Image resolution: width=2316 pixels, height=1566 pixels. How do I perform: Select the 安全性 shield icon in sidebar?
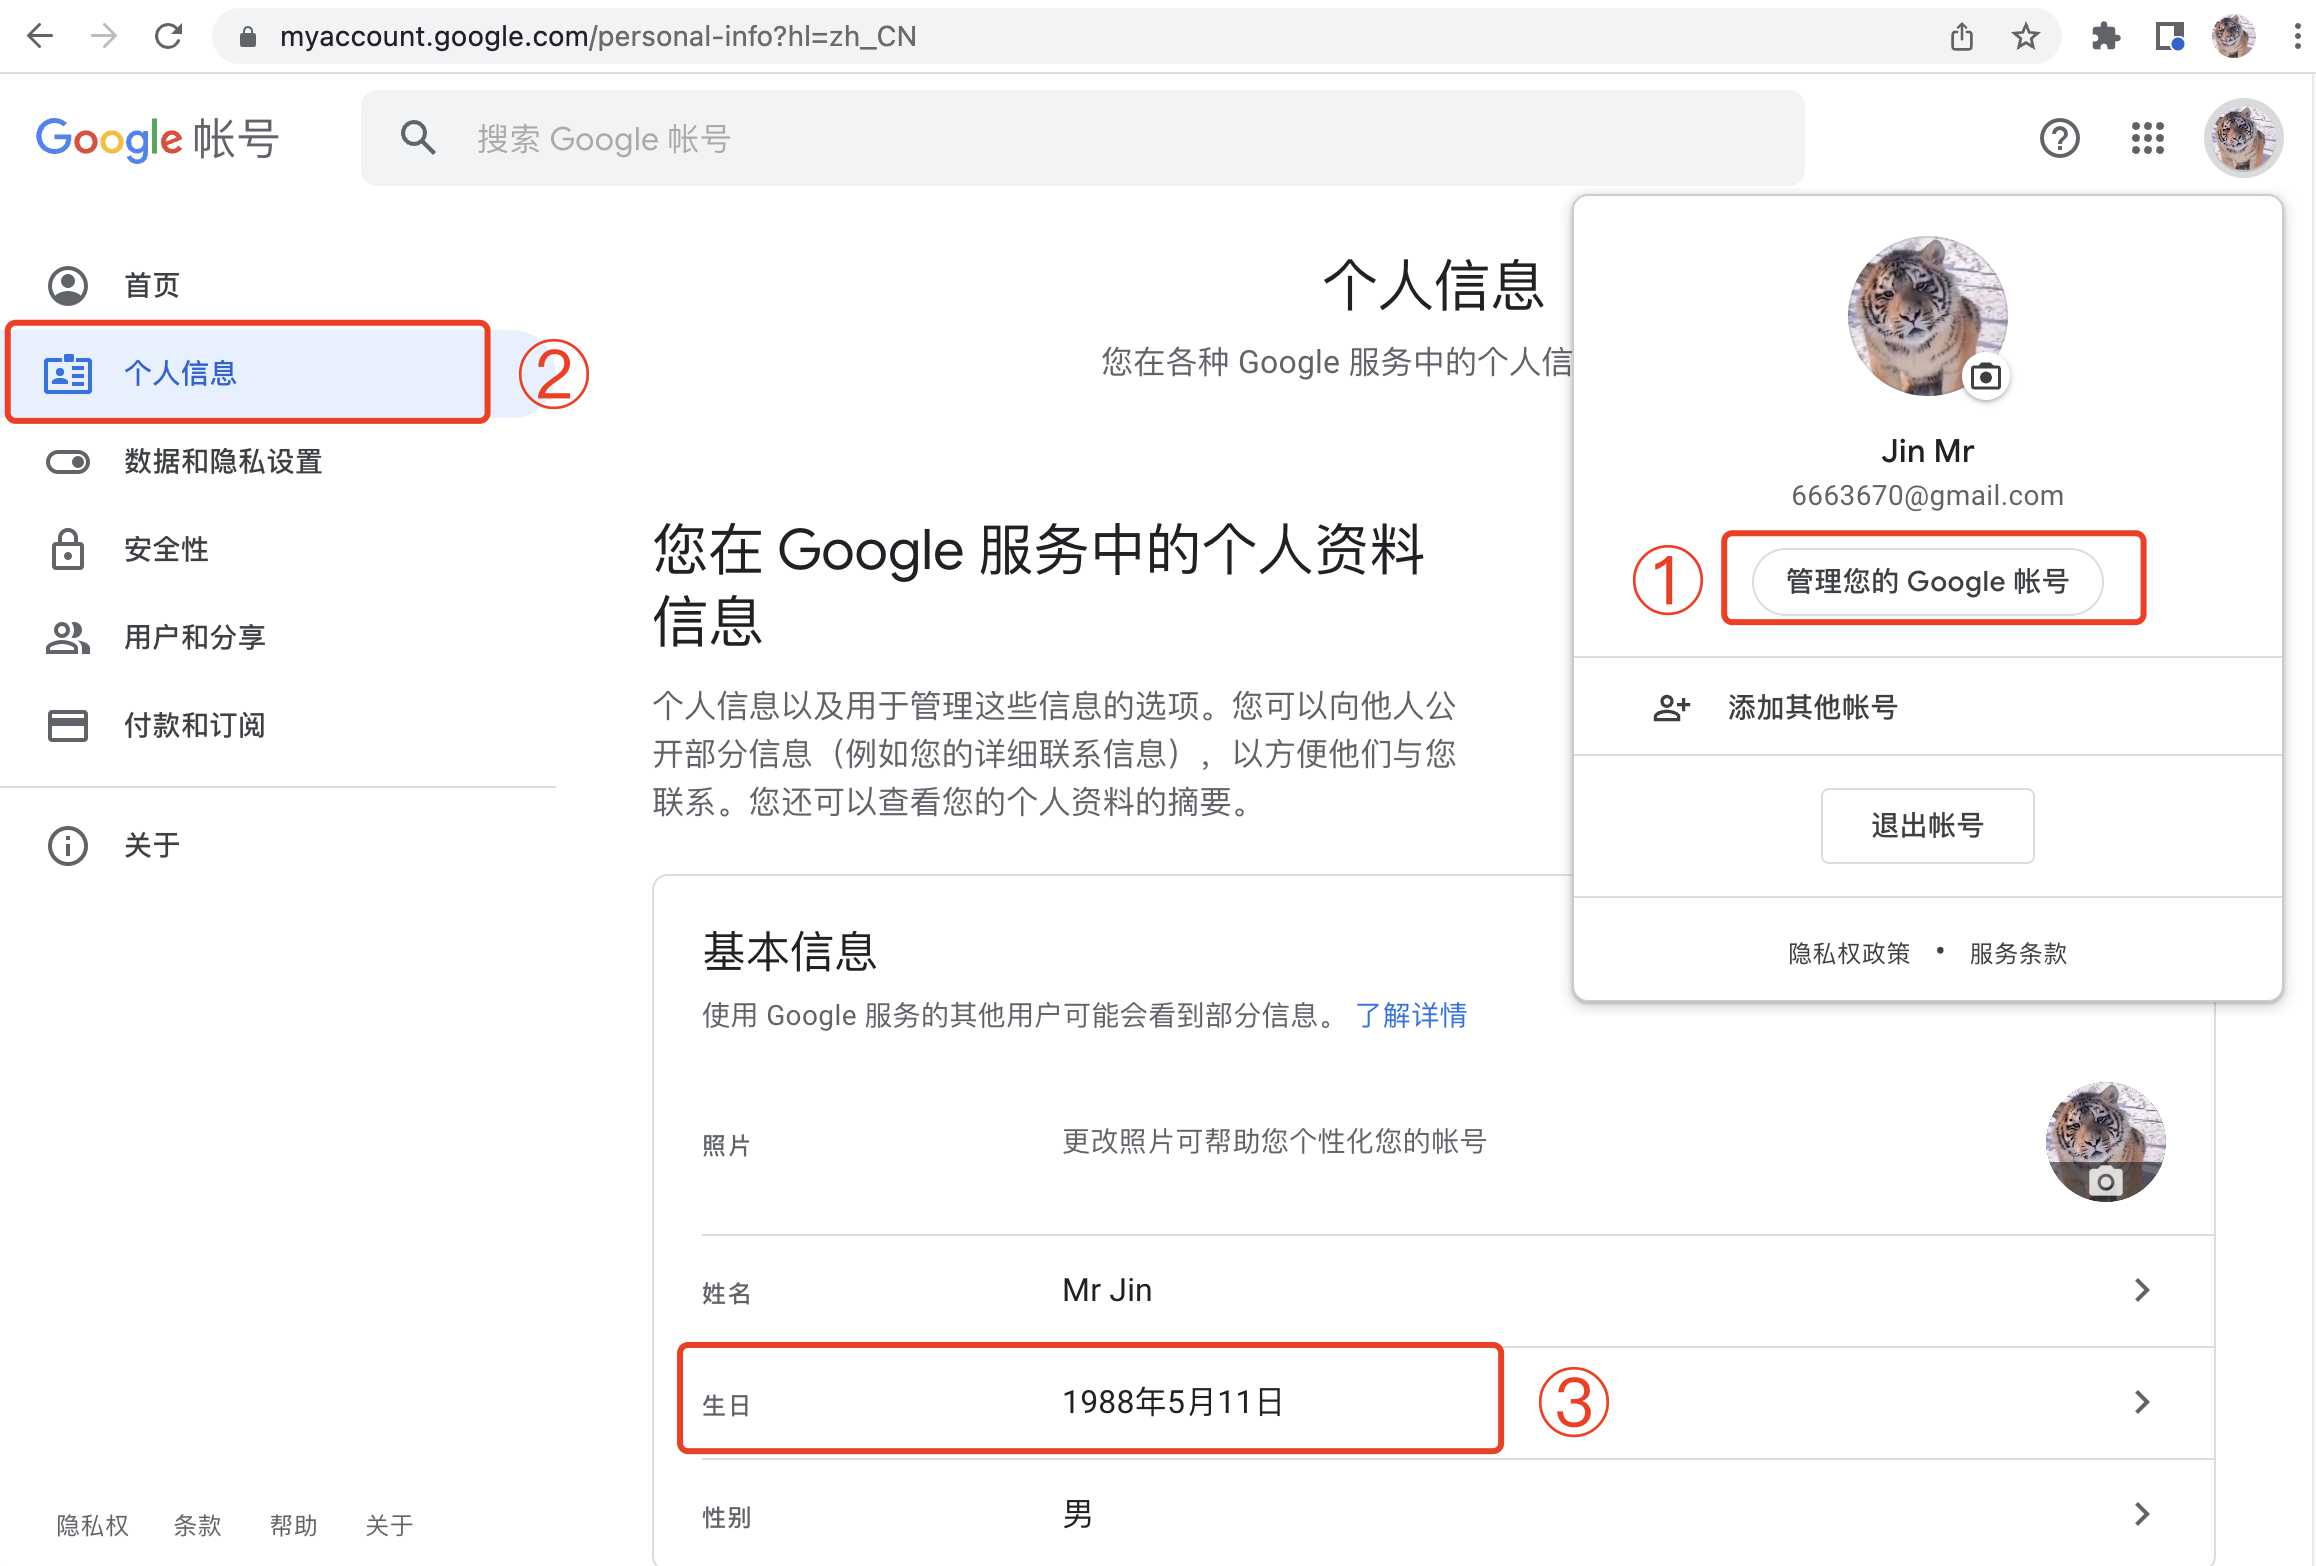click(x=66, y=549)
